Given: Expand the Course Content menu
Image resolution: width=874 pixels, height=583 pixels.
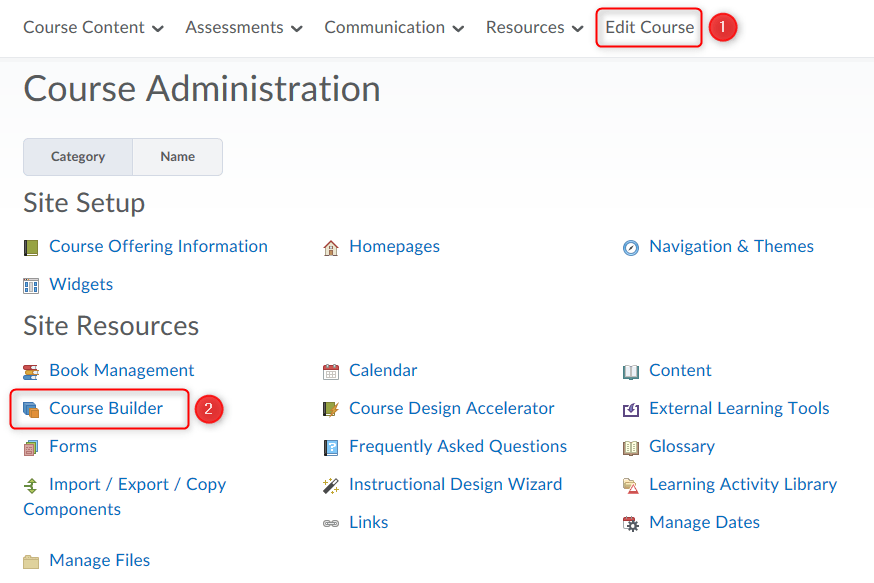Looking at the screenshot, I should (93, 28).
